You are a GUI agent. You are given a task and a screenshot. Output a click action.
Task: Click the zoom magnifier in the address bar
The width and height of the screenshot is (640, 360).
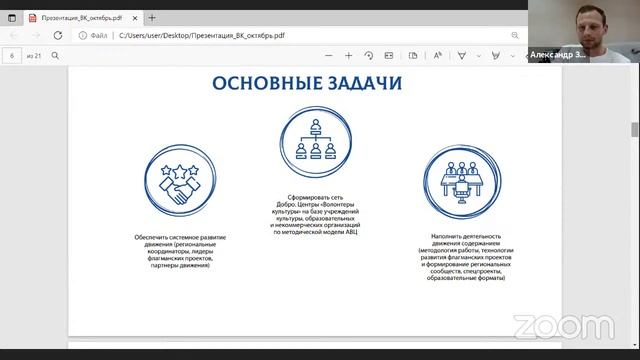coord(515,36)
